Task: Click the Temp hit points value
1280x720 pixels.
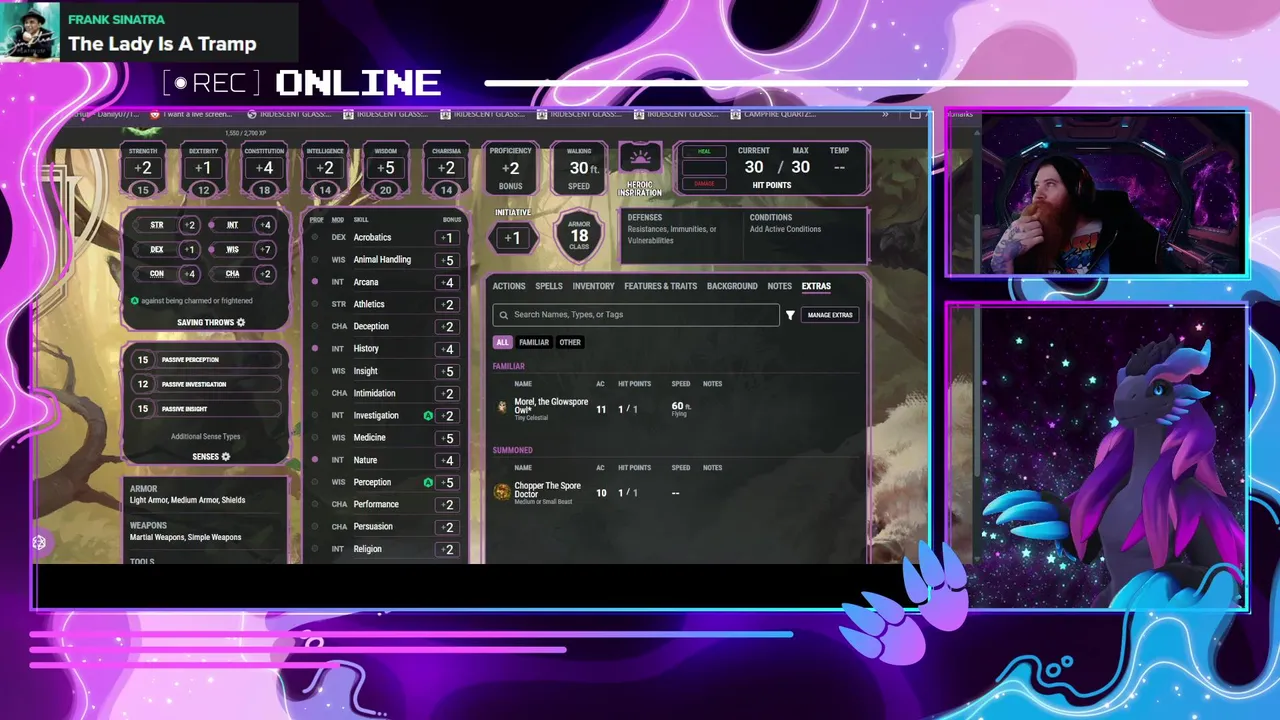Action: (839, 168)
